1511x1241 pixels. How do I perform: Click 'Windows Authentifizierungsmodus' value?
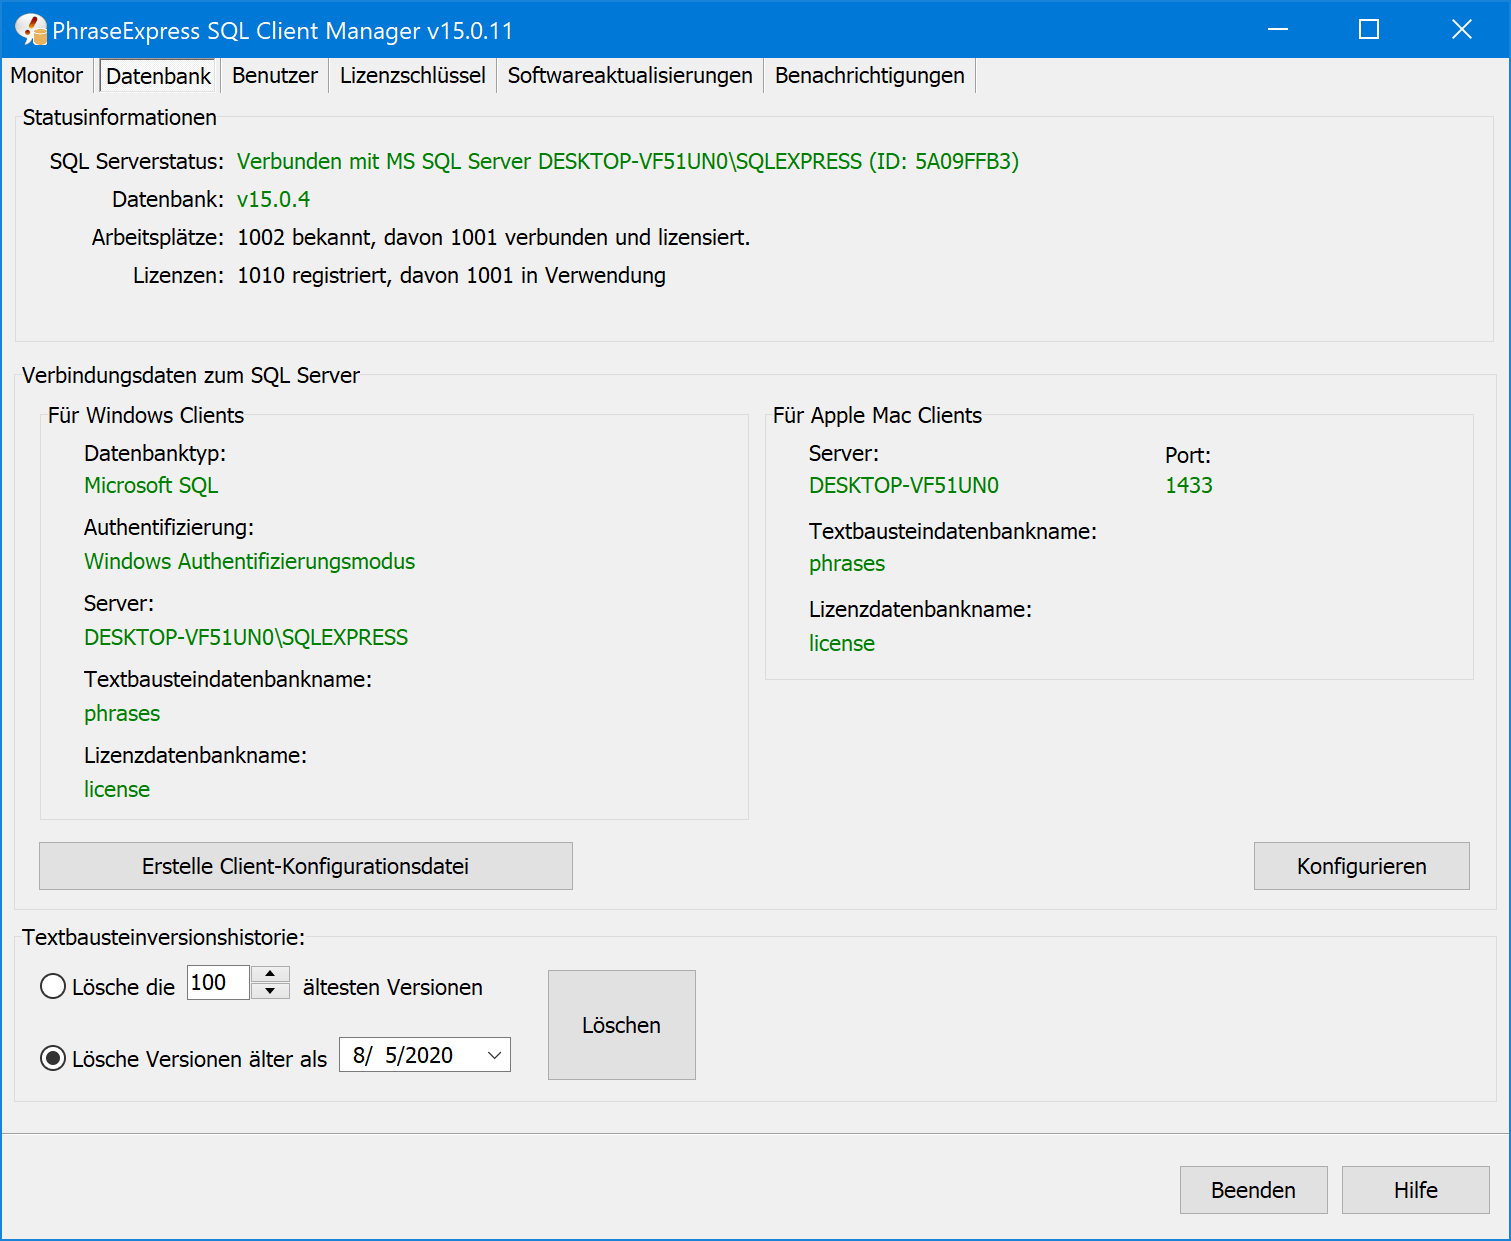(249, 561)
